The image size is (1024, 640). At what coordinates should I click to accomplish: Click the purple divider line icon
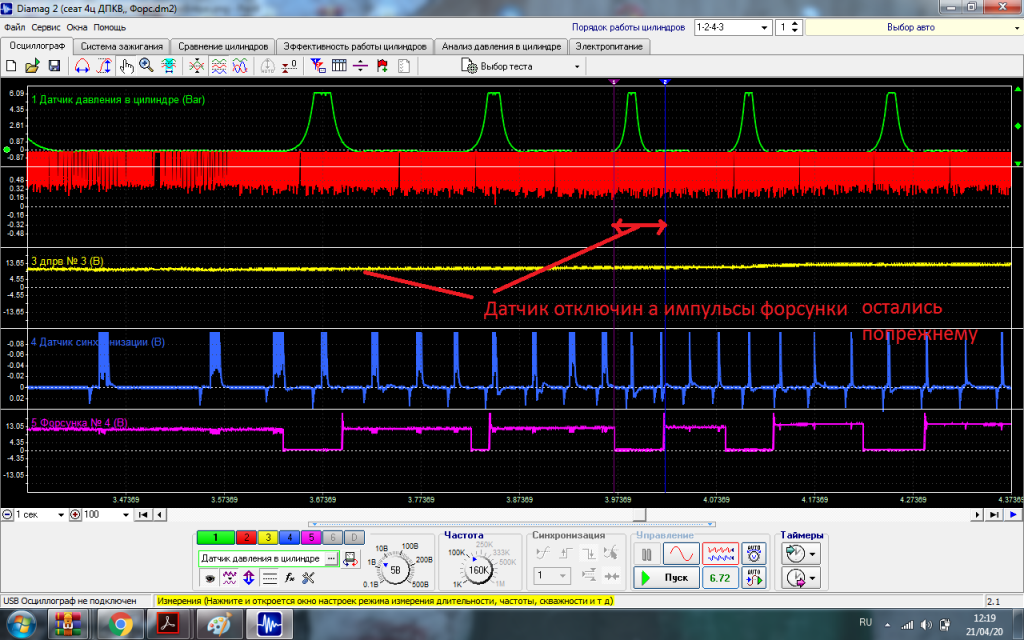click(360, 66)
